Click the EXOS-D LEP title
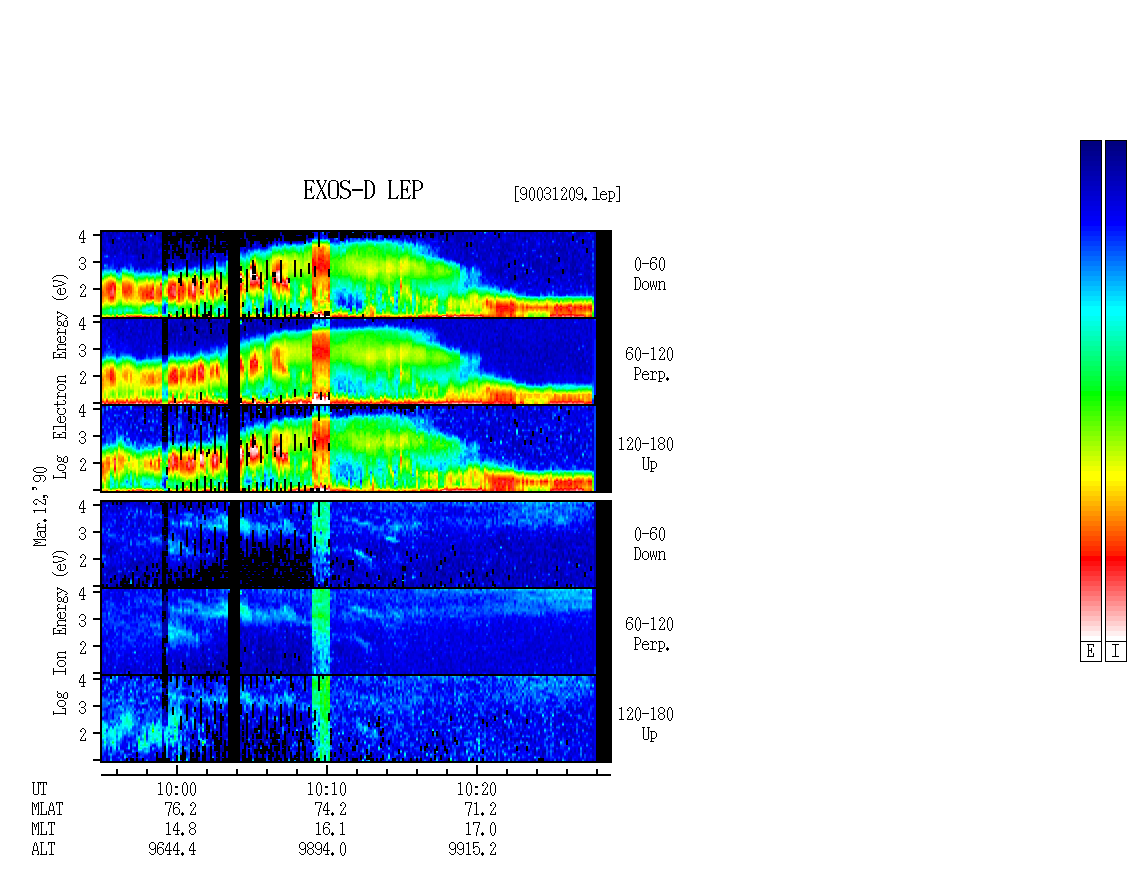 (362, 190)
